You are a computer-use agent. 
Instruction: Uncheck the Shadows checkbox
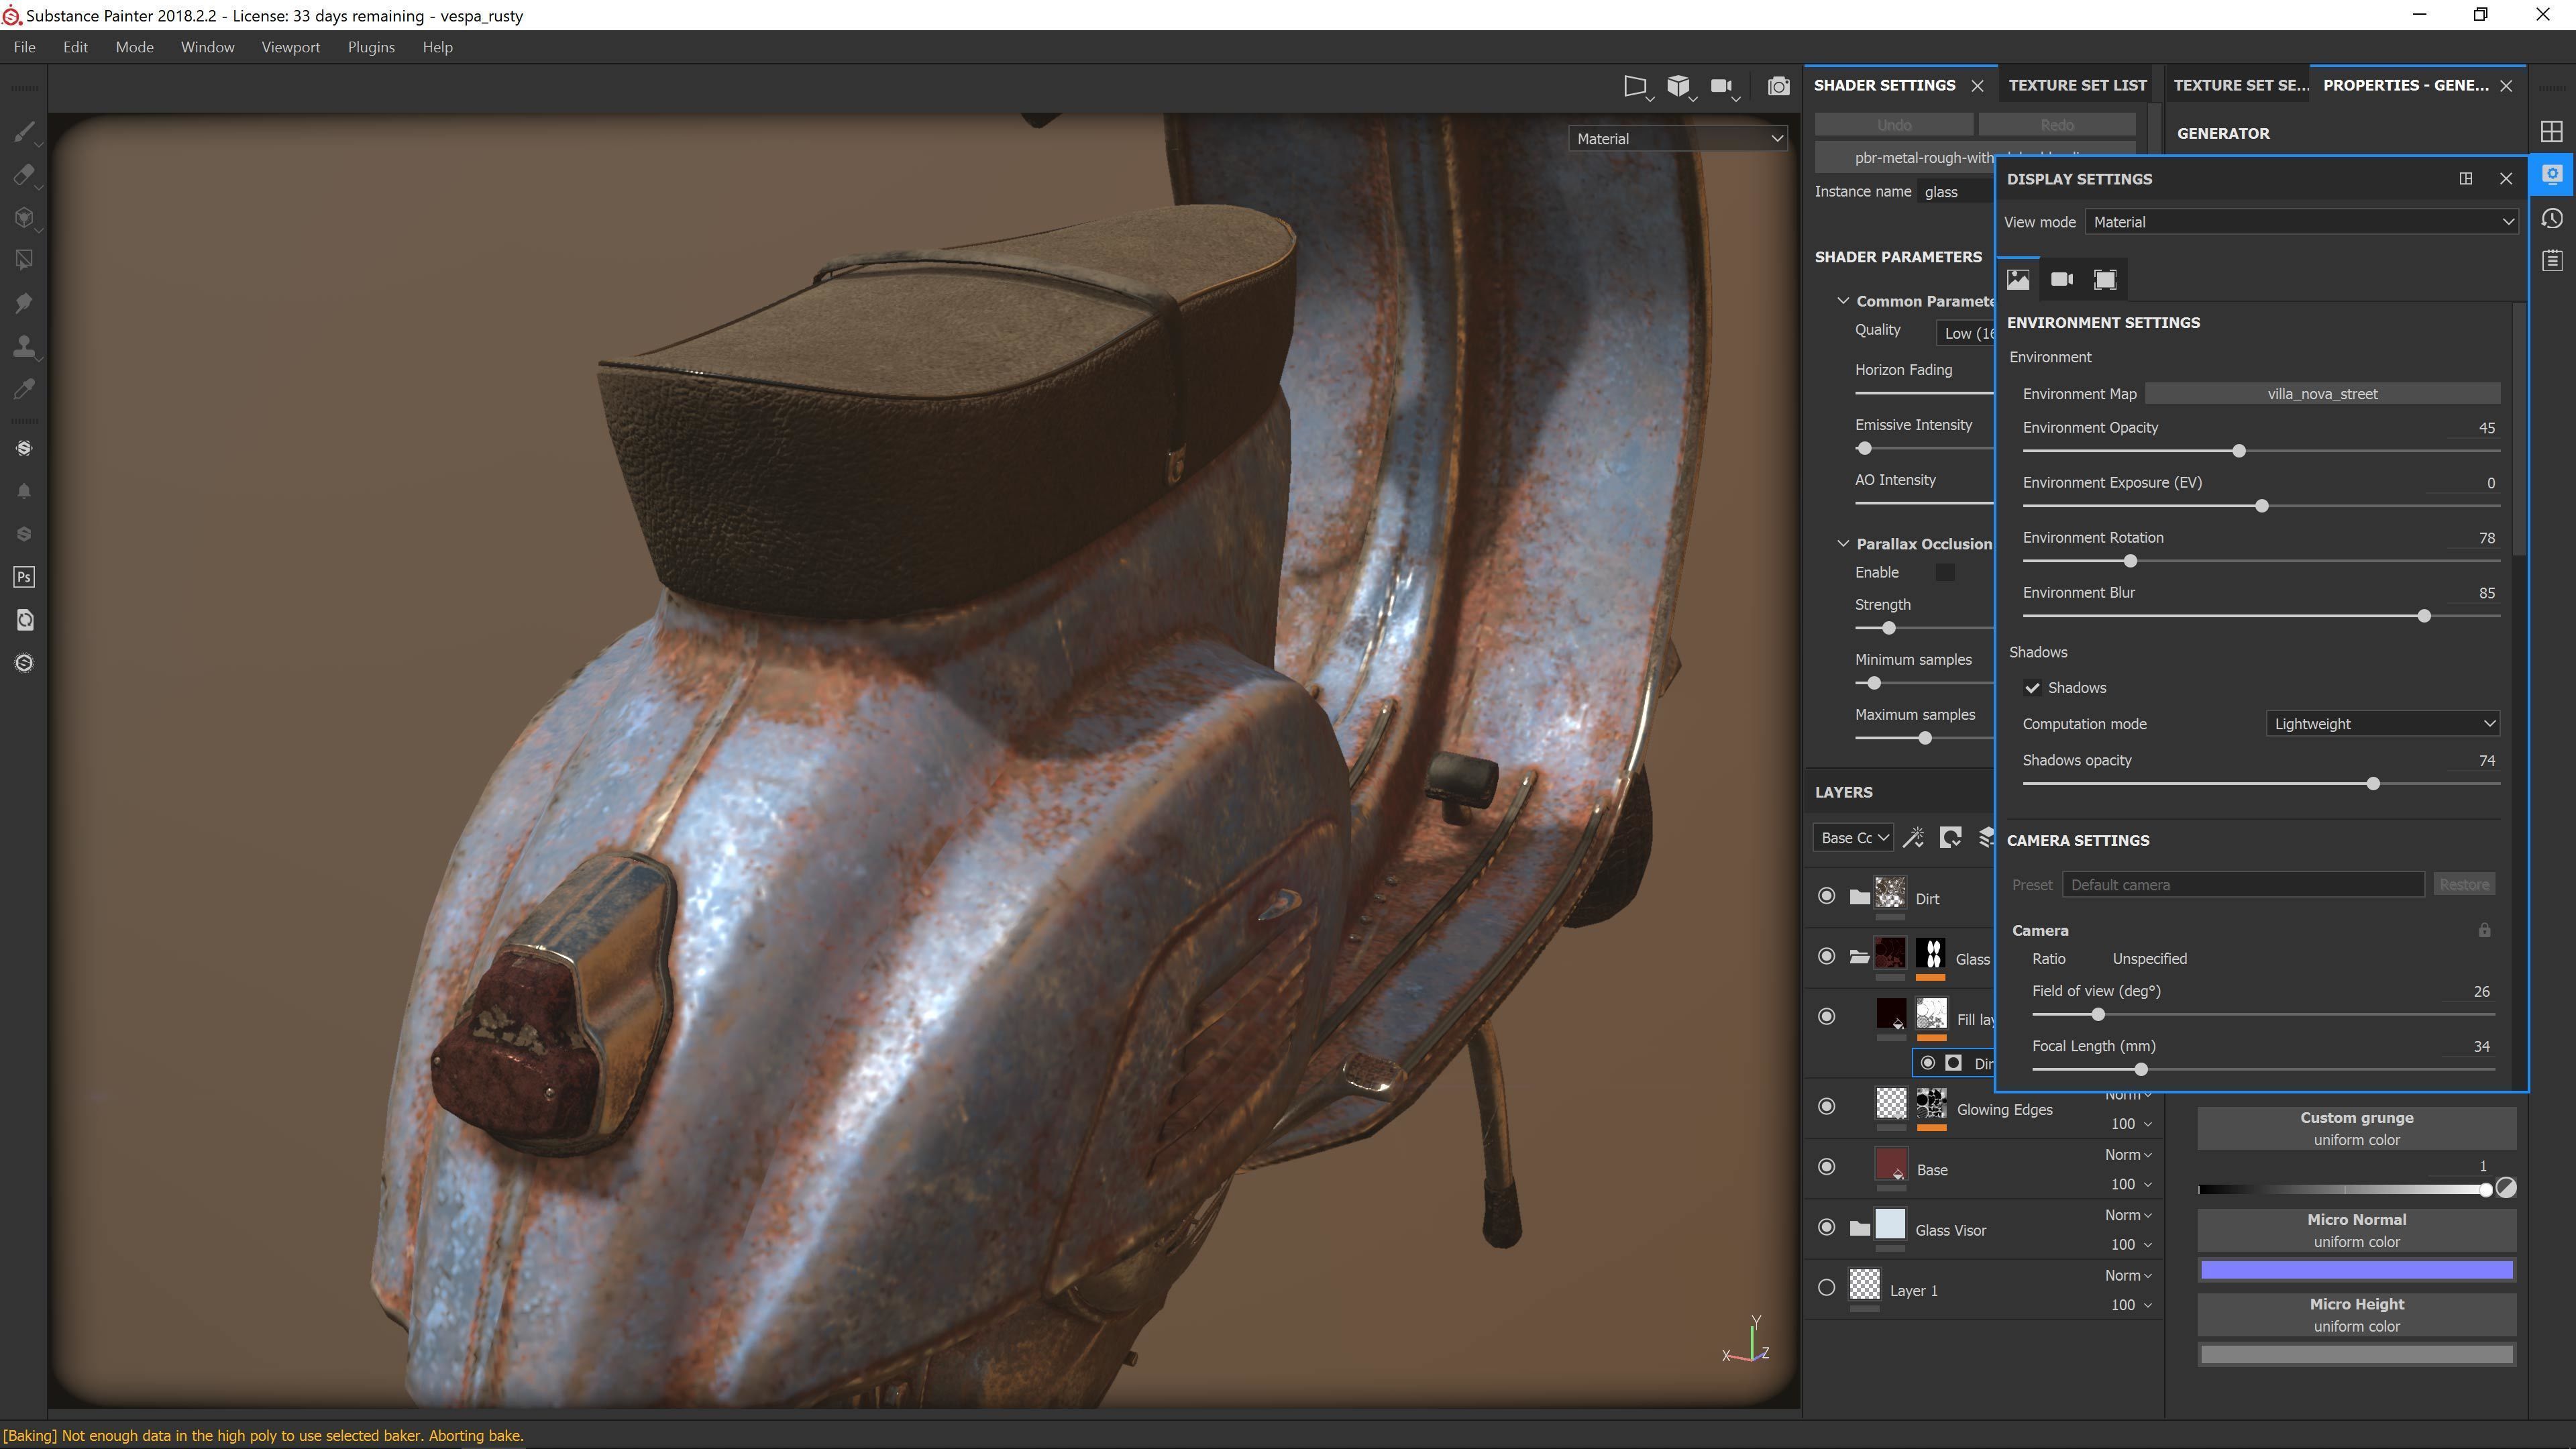[x=2032, y=688]
